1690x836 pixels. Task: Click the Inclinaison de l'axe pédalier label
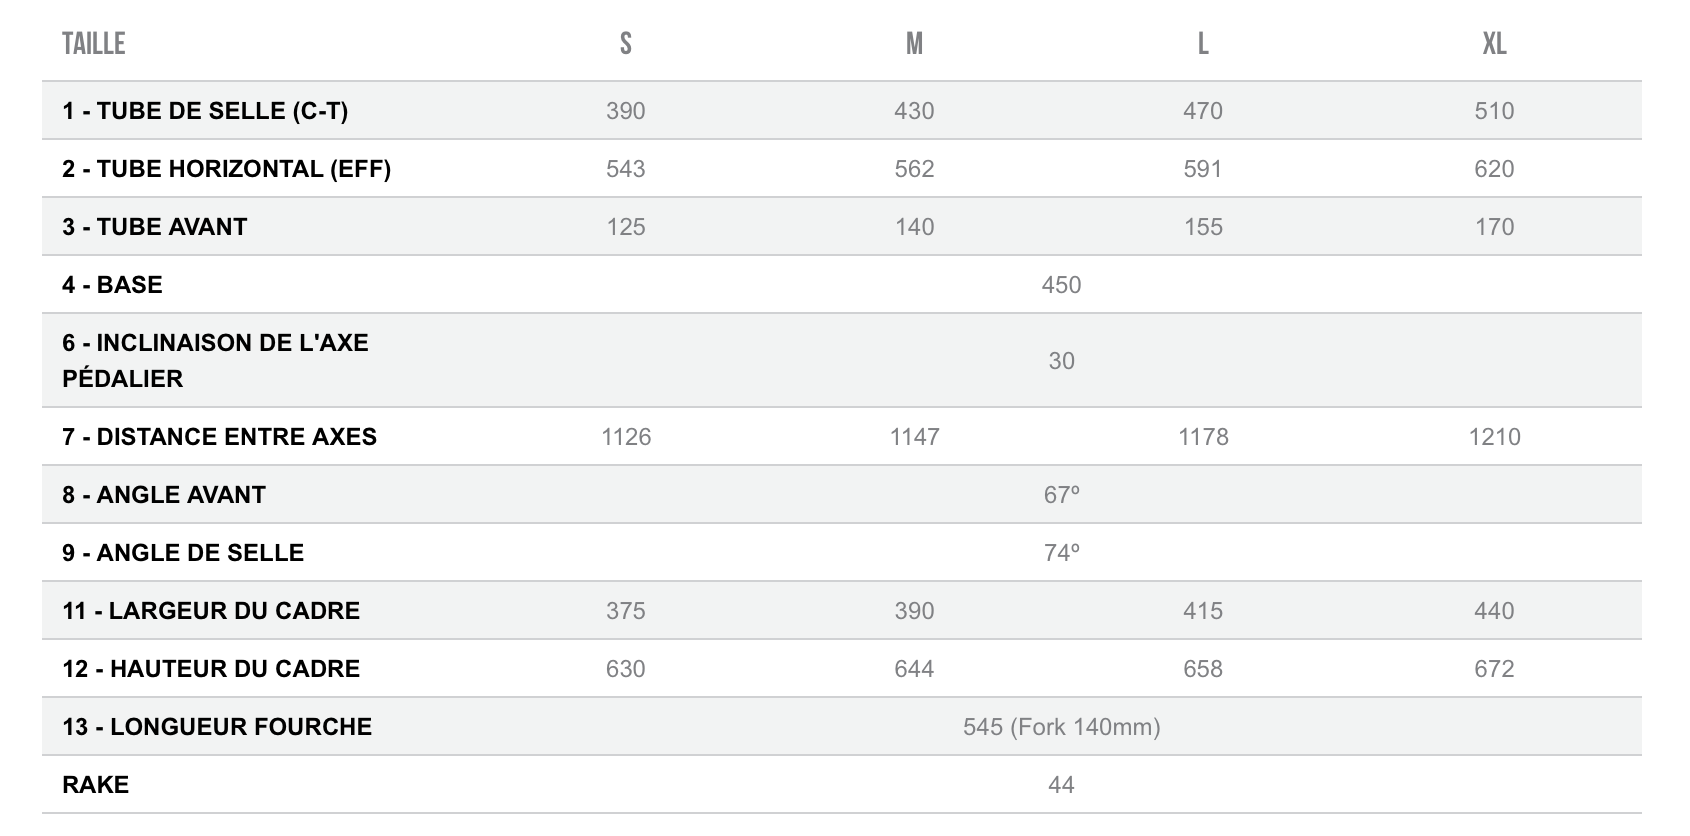point(215,360)
